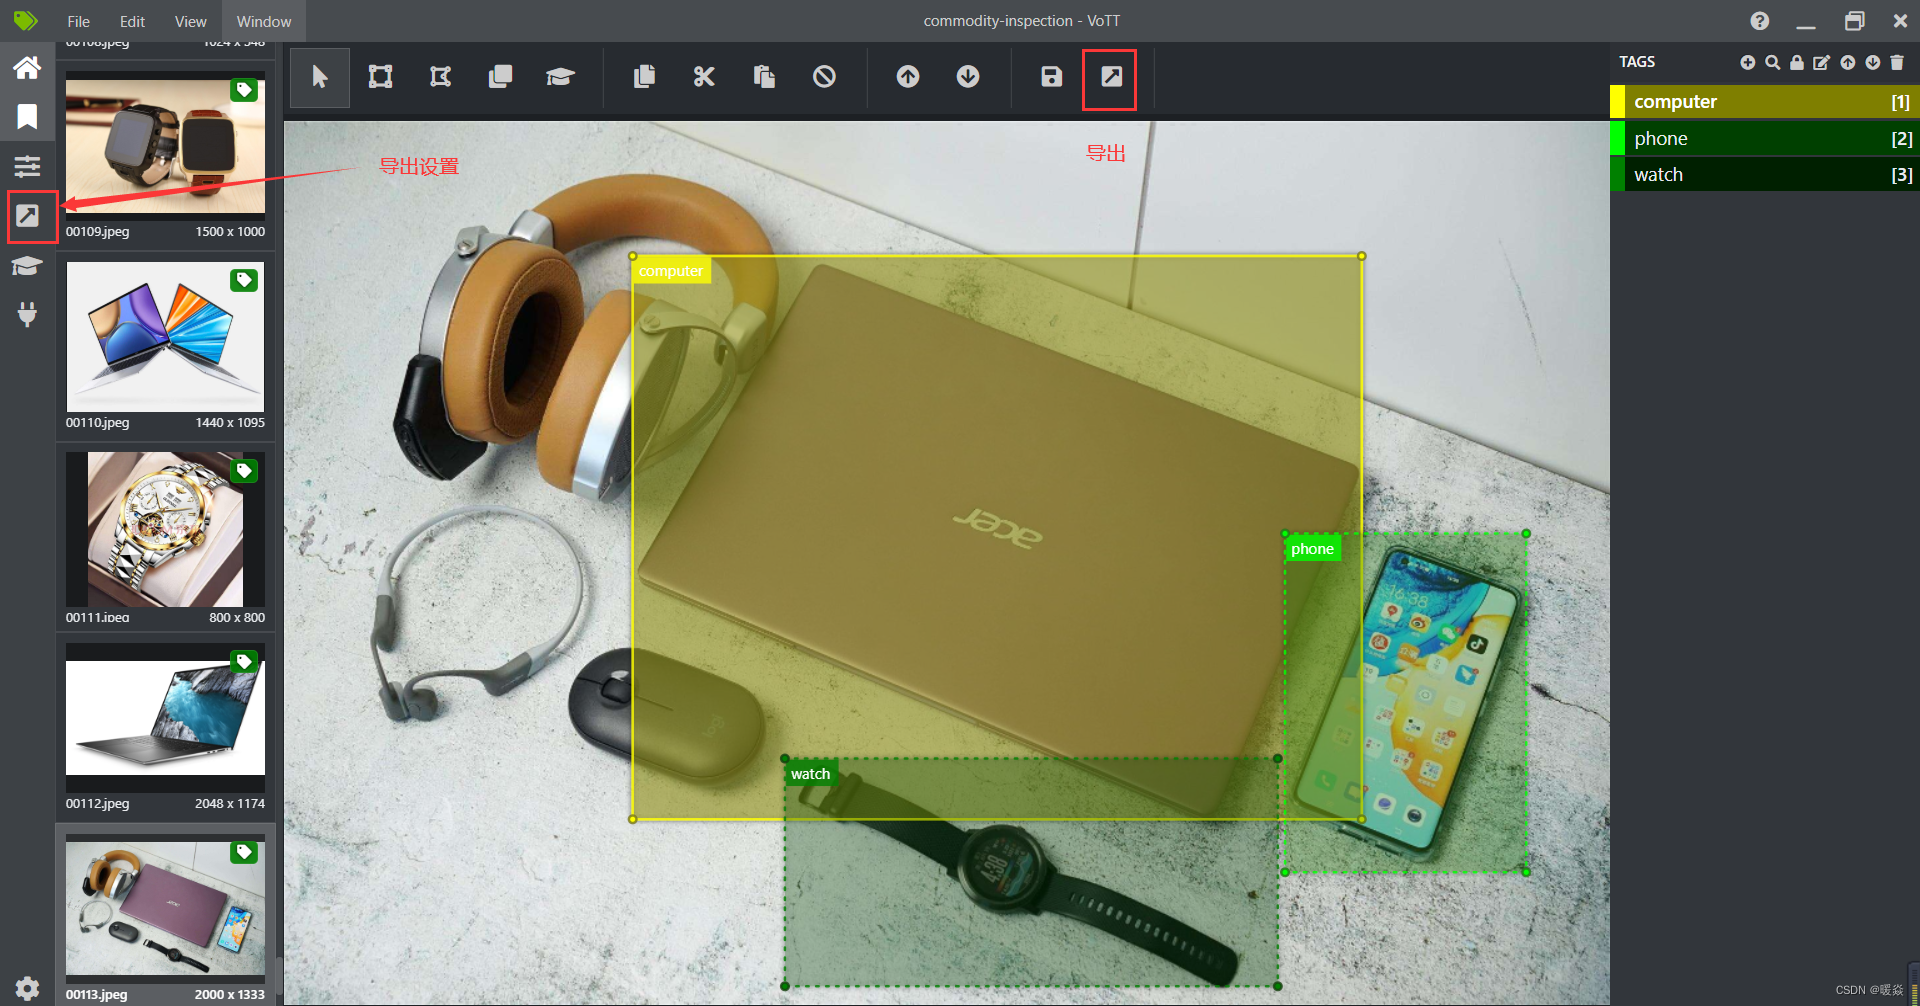
Task: Save the project with the floppy disk icon
Action: (1052, 77)
